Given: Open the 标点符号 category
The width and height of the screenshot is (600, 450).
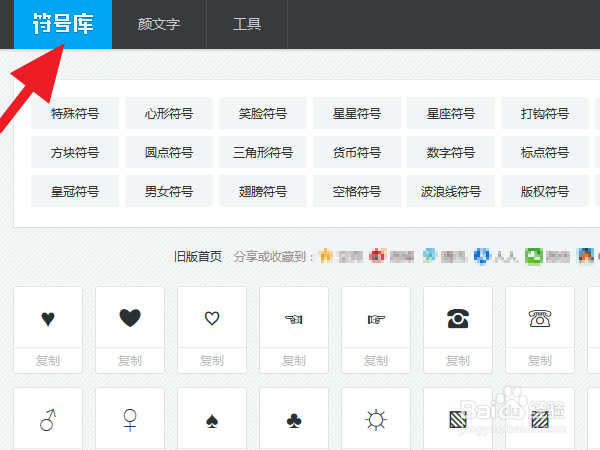Looking at the screenshot, I should coord(545,152).
